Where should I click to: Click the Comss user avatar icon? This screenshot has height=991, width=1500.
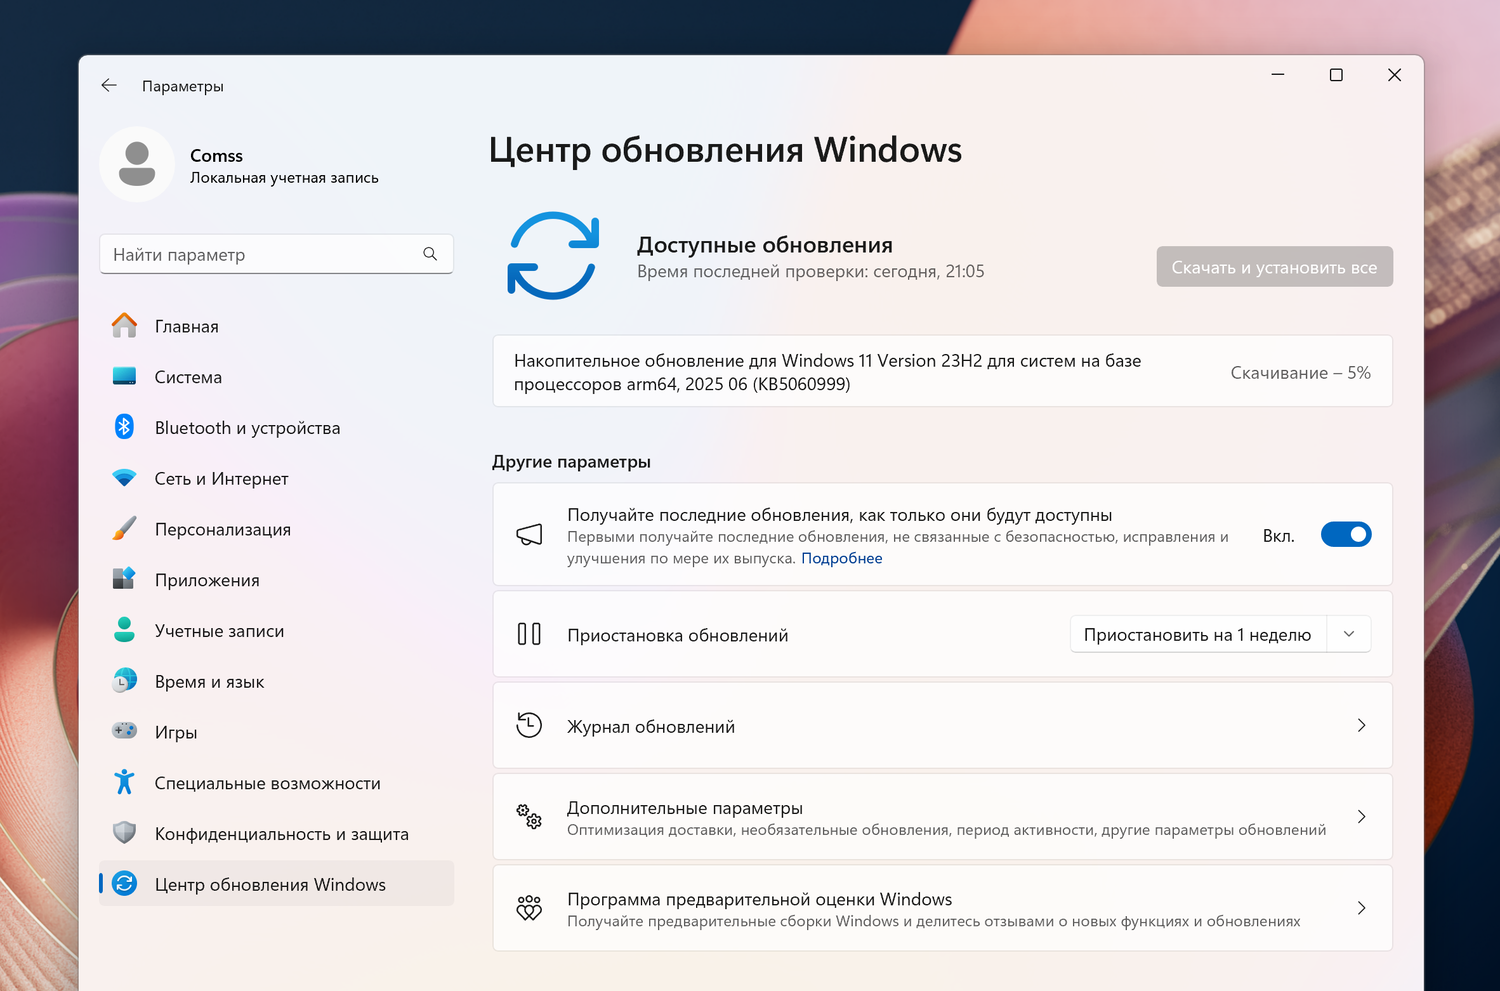click(x=137, y=164)
